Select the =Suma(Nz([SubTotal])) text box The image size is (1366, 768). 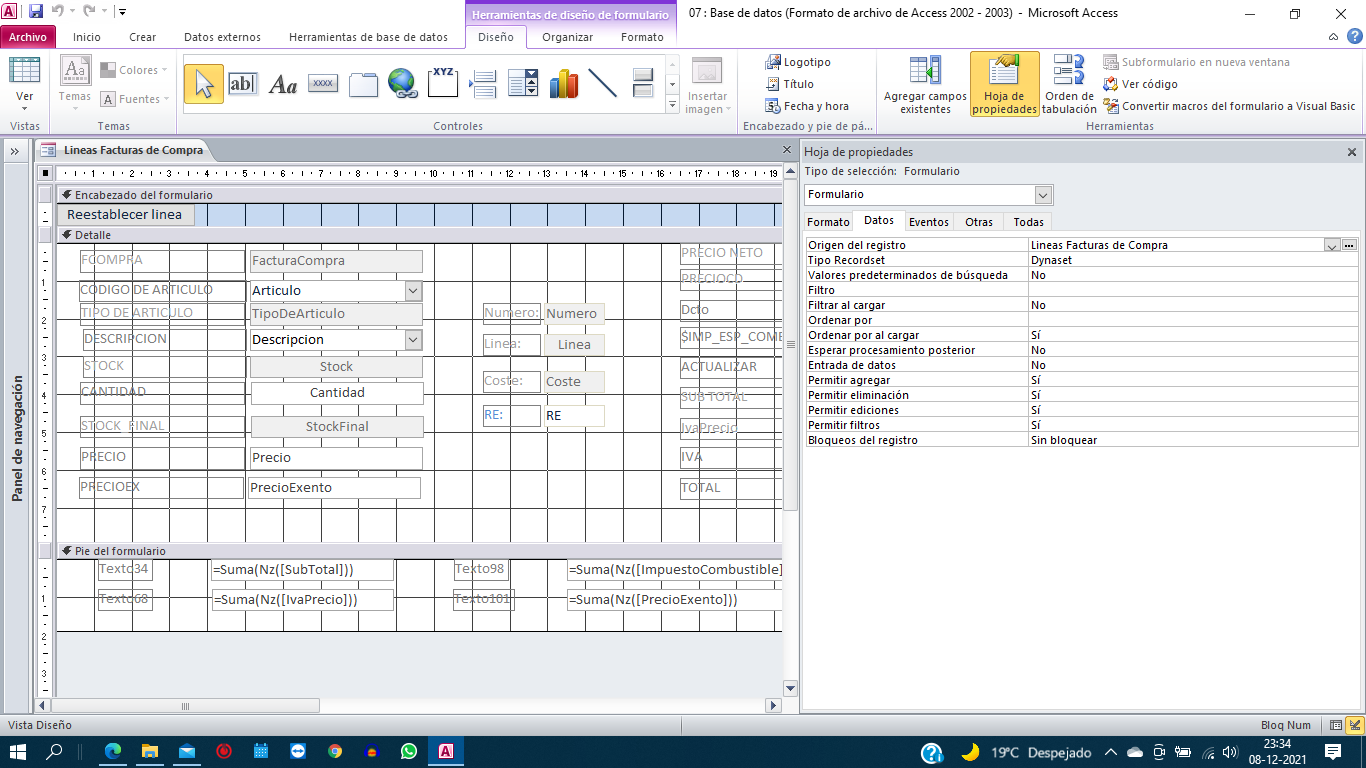302,570
